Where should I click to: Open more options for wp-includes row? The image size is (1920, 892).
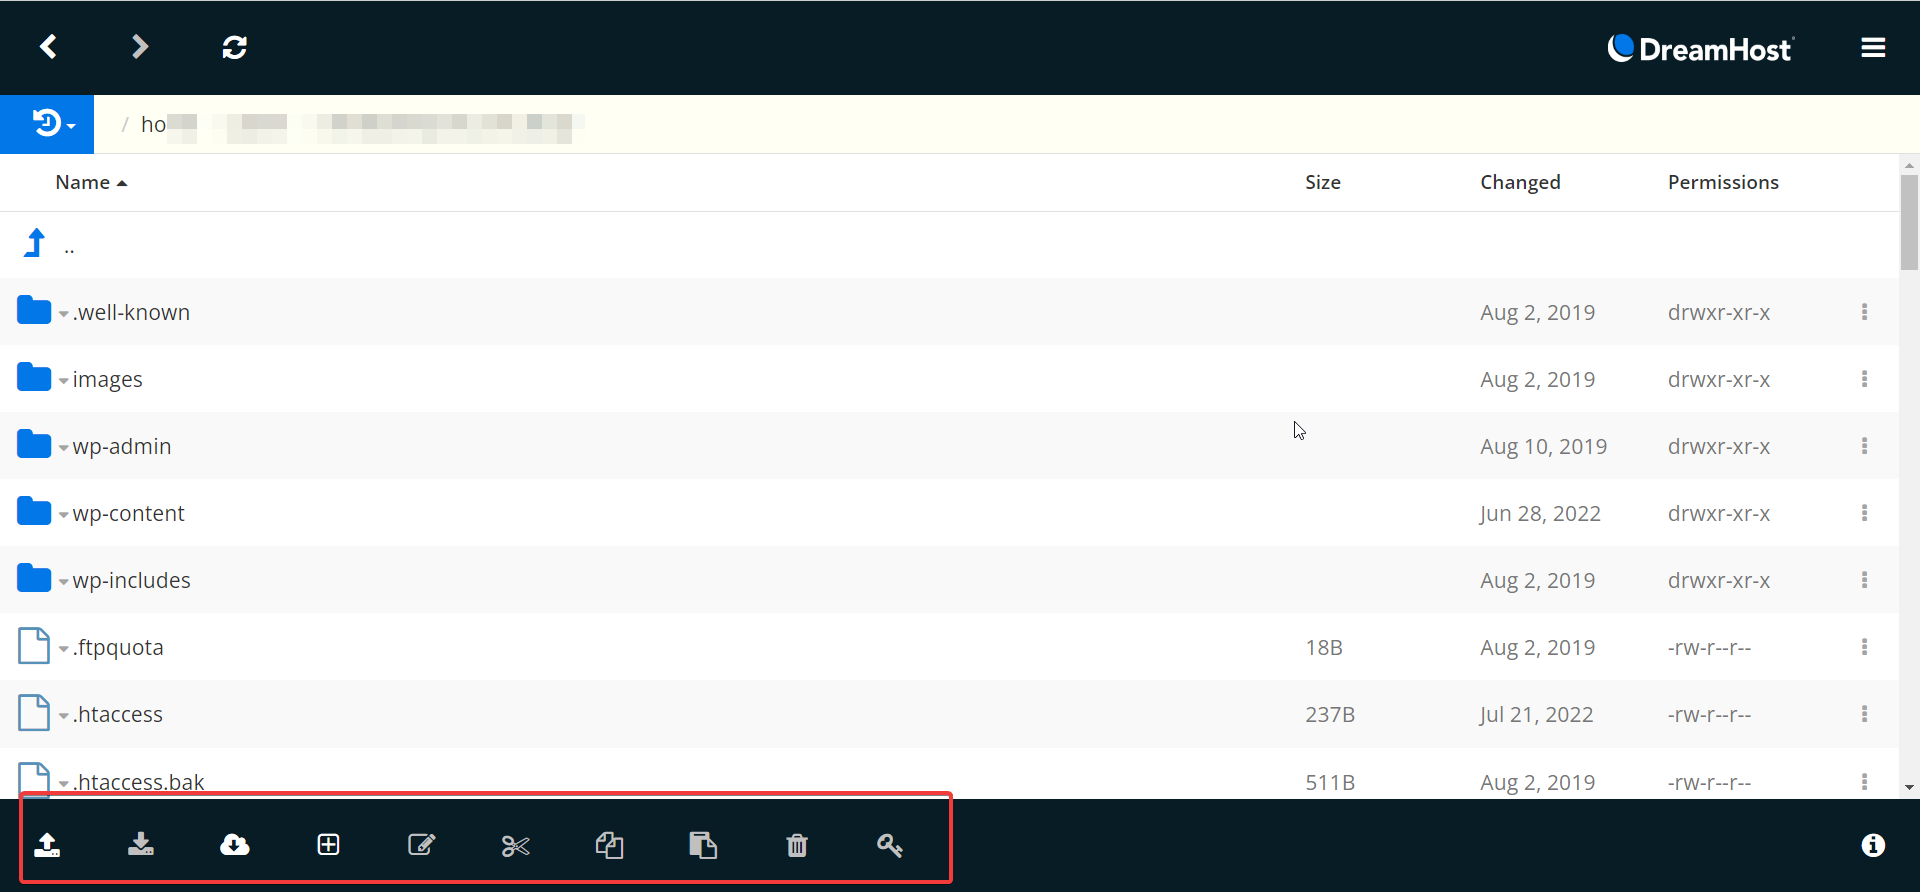coord(1864,580)
